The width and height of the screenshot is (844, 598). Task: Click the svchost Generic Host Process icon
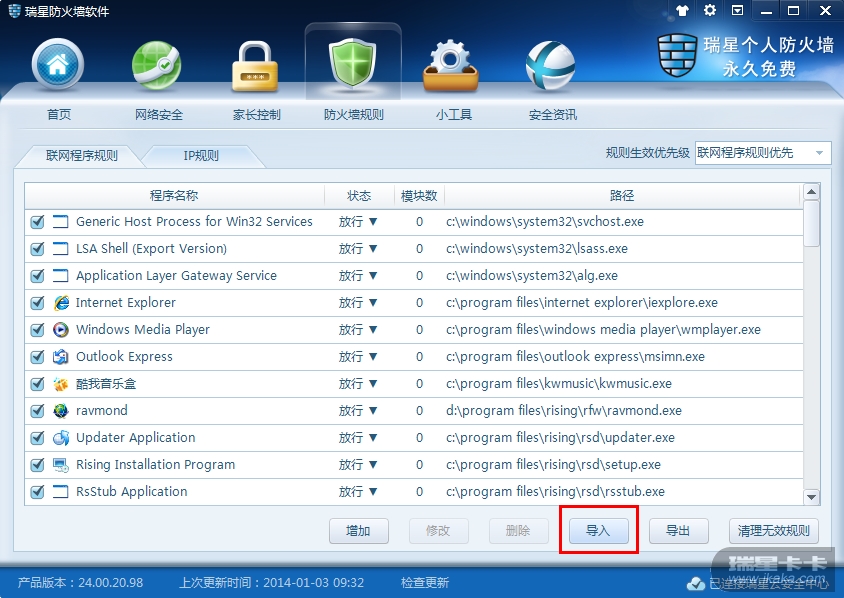[x=61, y=222]
